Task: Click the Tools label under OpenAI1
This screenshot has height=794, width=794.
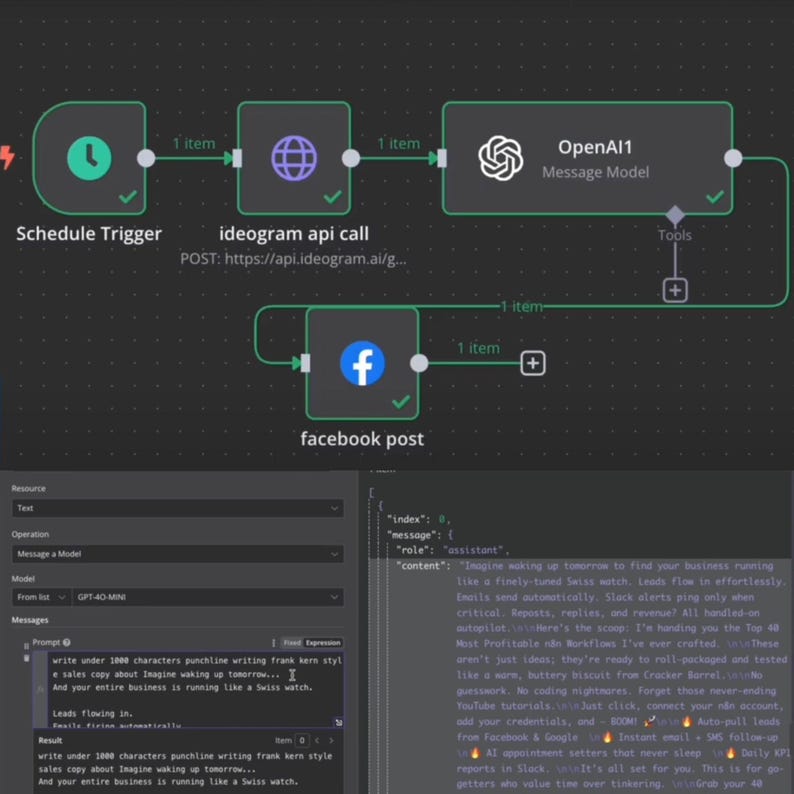Action: tap(675, 235)
